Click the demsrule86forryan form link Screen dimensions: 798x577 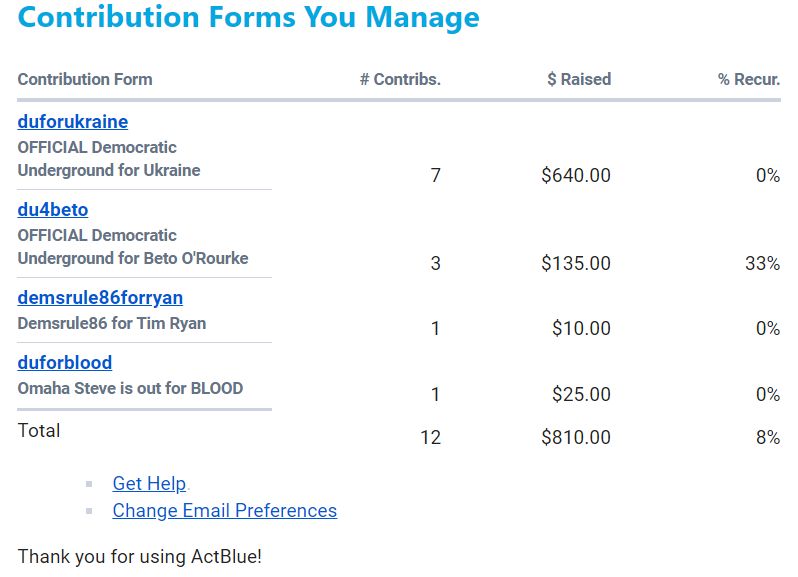(100, 298)
